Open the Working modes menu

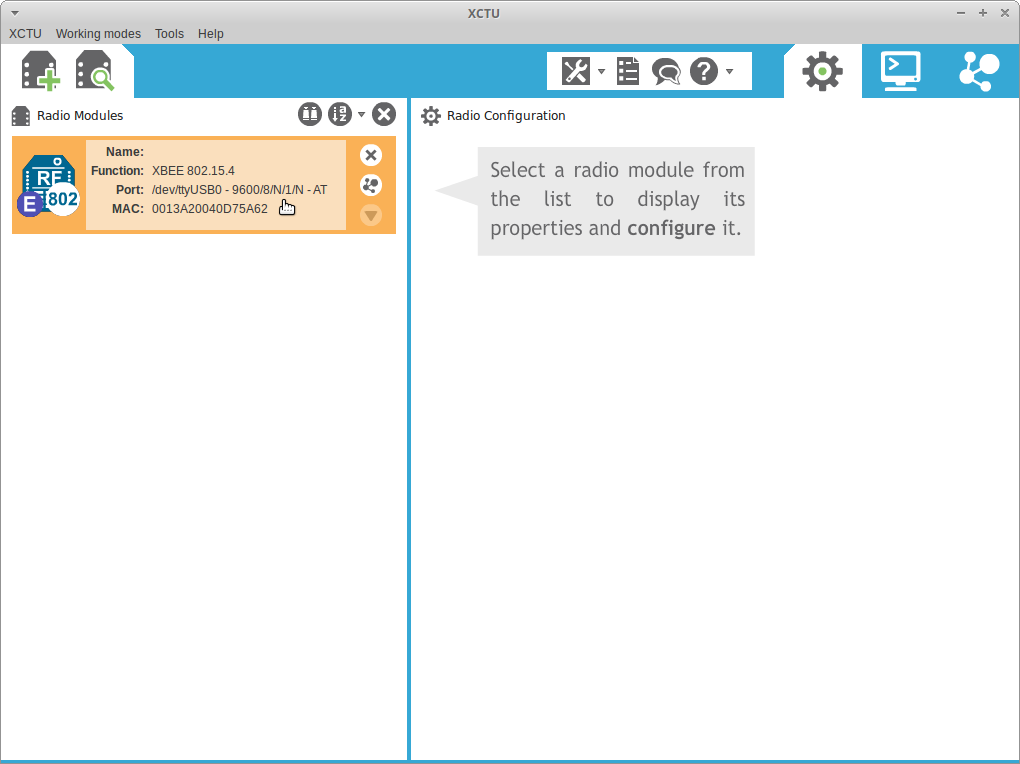pyautogui.click(x=98, y=34)
